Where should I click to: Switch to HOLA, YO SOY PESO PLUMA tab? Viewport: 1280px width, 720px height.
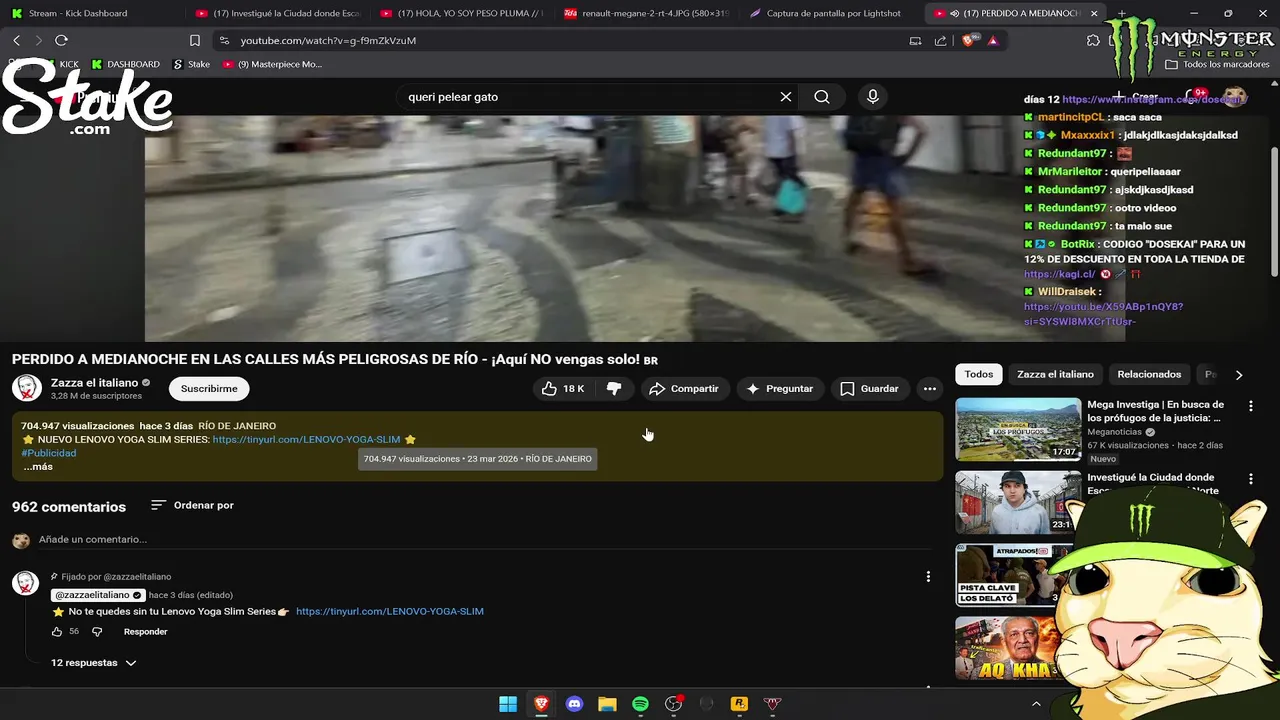pos(462,14)
